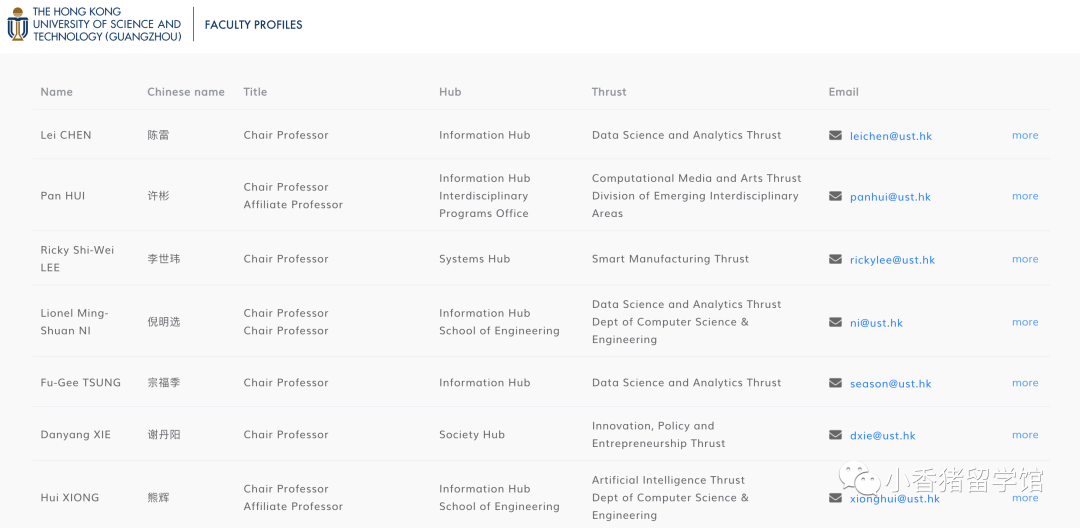Screen dimensions: 1080x528
Task: Click the Hub column header
Action: (450, 92)
